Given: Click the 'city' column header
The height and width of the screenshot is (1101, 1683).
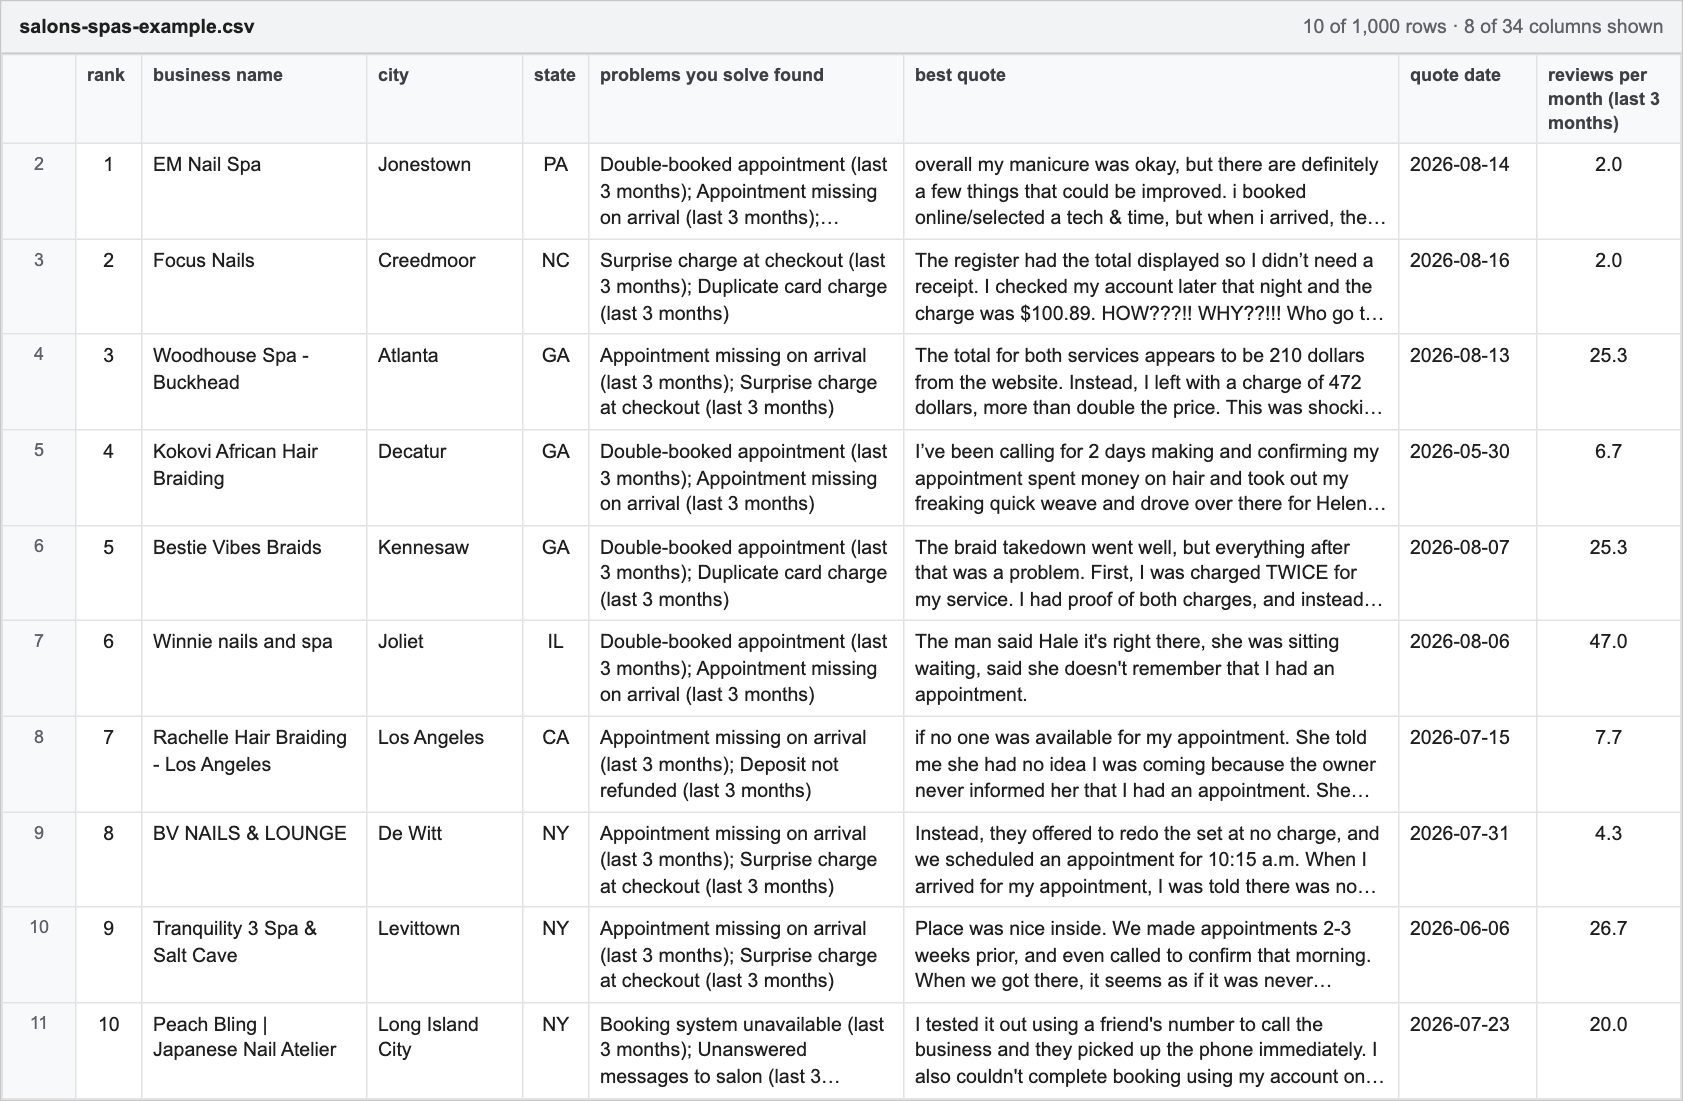Looking at the screenshot, I should pyautogui.click(x=444, y=98).
